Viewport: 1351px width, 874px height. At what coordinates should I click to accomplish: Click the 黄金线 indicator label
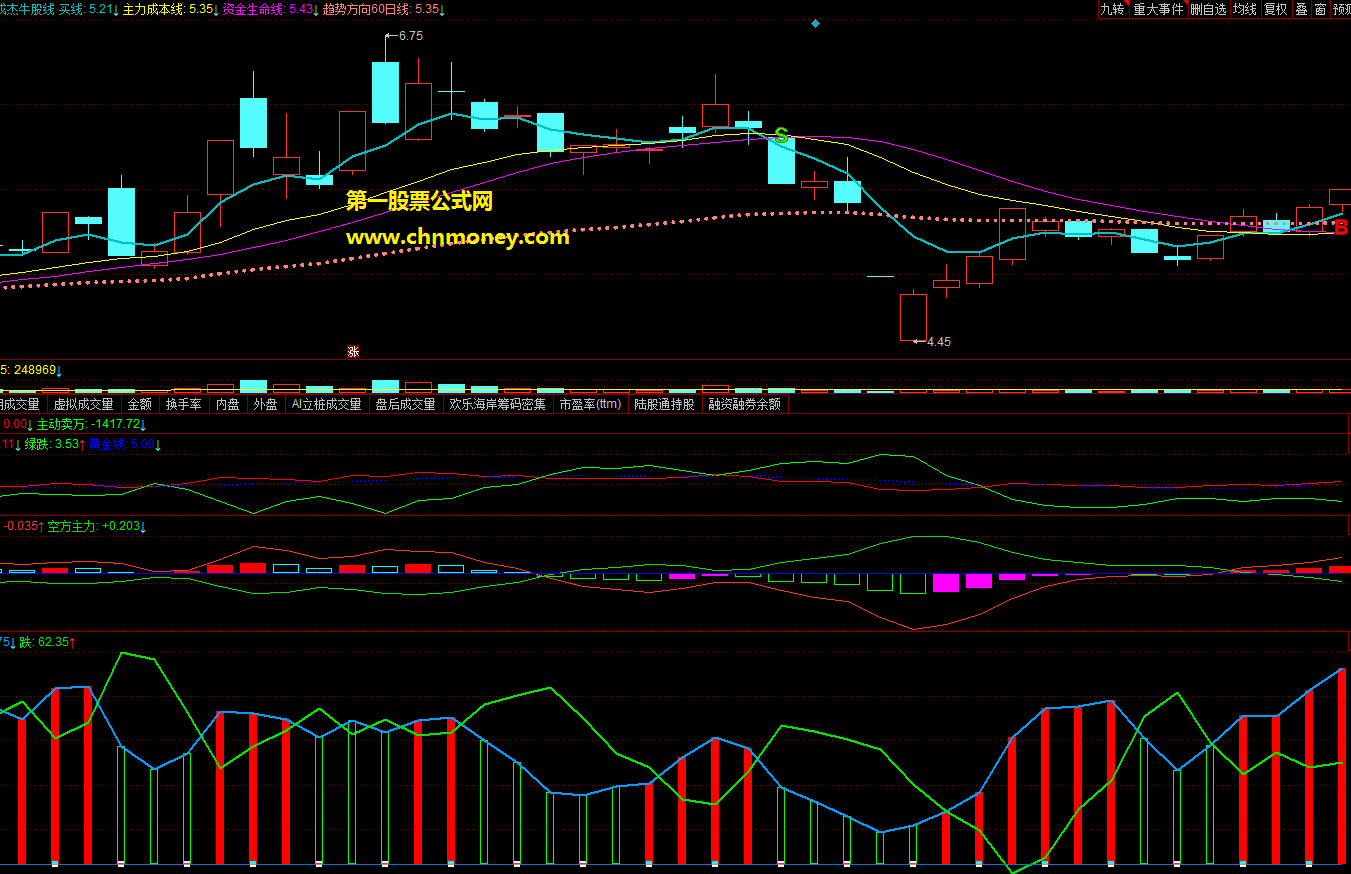click(125, 444)
